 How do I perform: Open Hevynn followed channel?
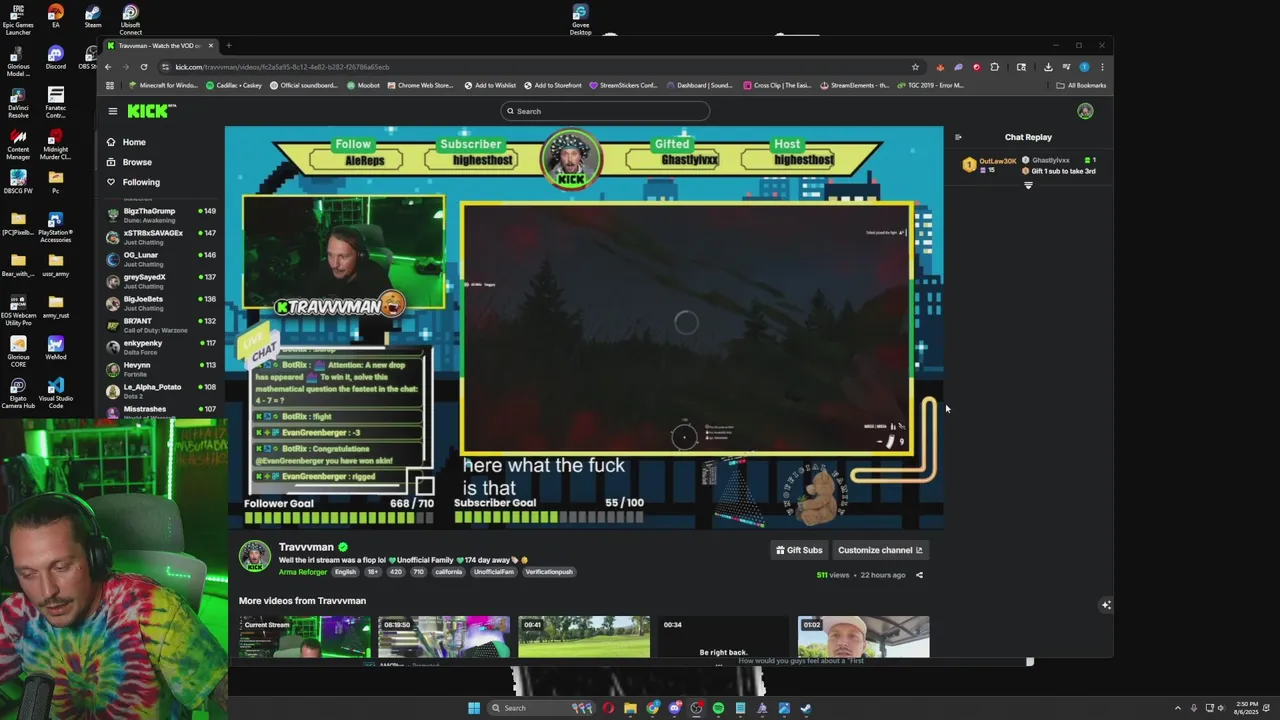pyautogui.click(x=160, y=368)
